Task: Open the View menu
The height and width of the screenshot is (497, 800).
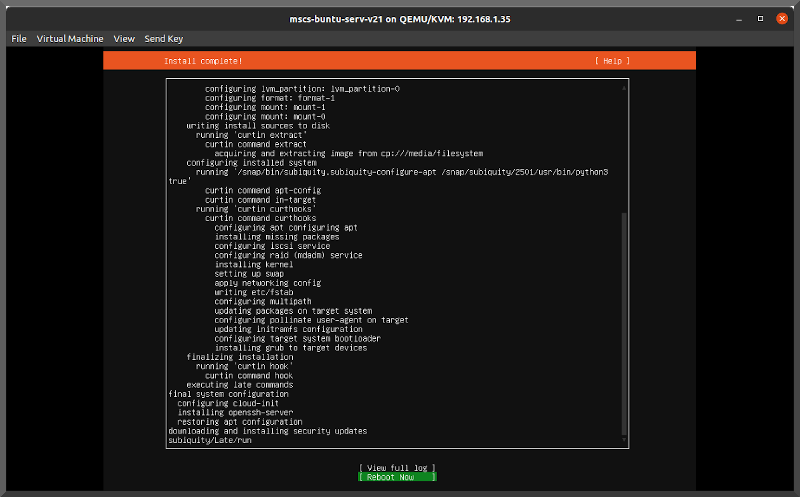Action: point(124,38)
